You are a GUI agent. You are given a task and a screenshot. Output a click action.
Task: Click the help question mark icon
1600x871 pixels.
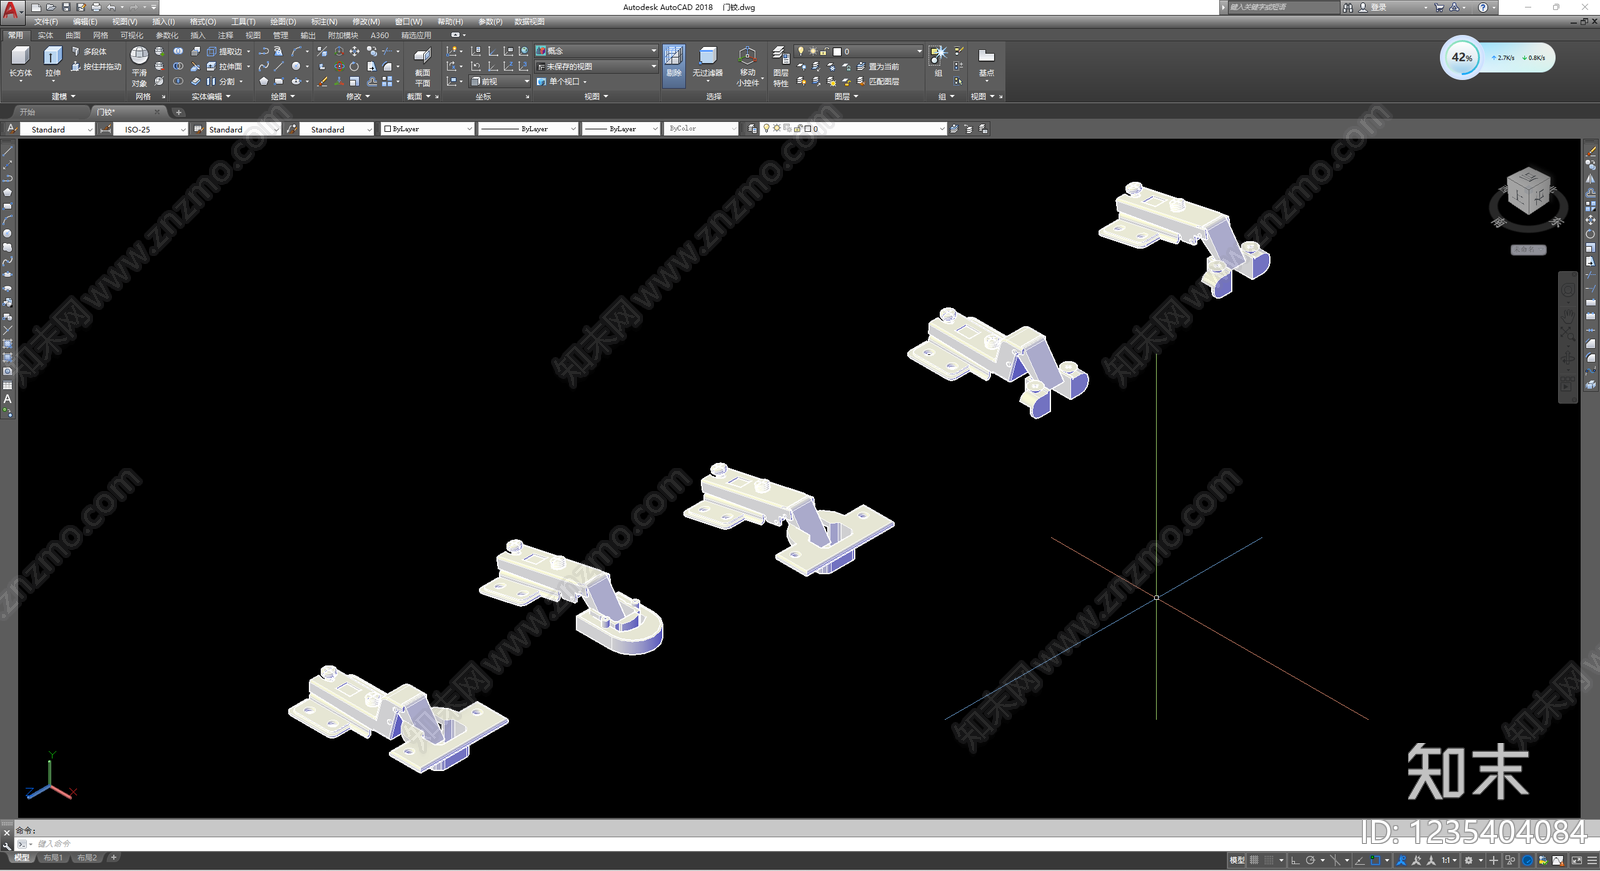1483,7
